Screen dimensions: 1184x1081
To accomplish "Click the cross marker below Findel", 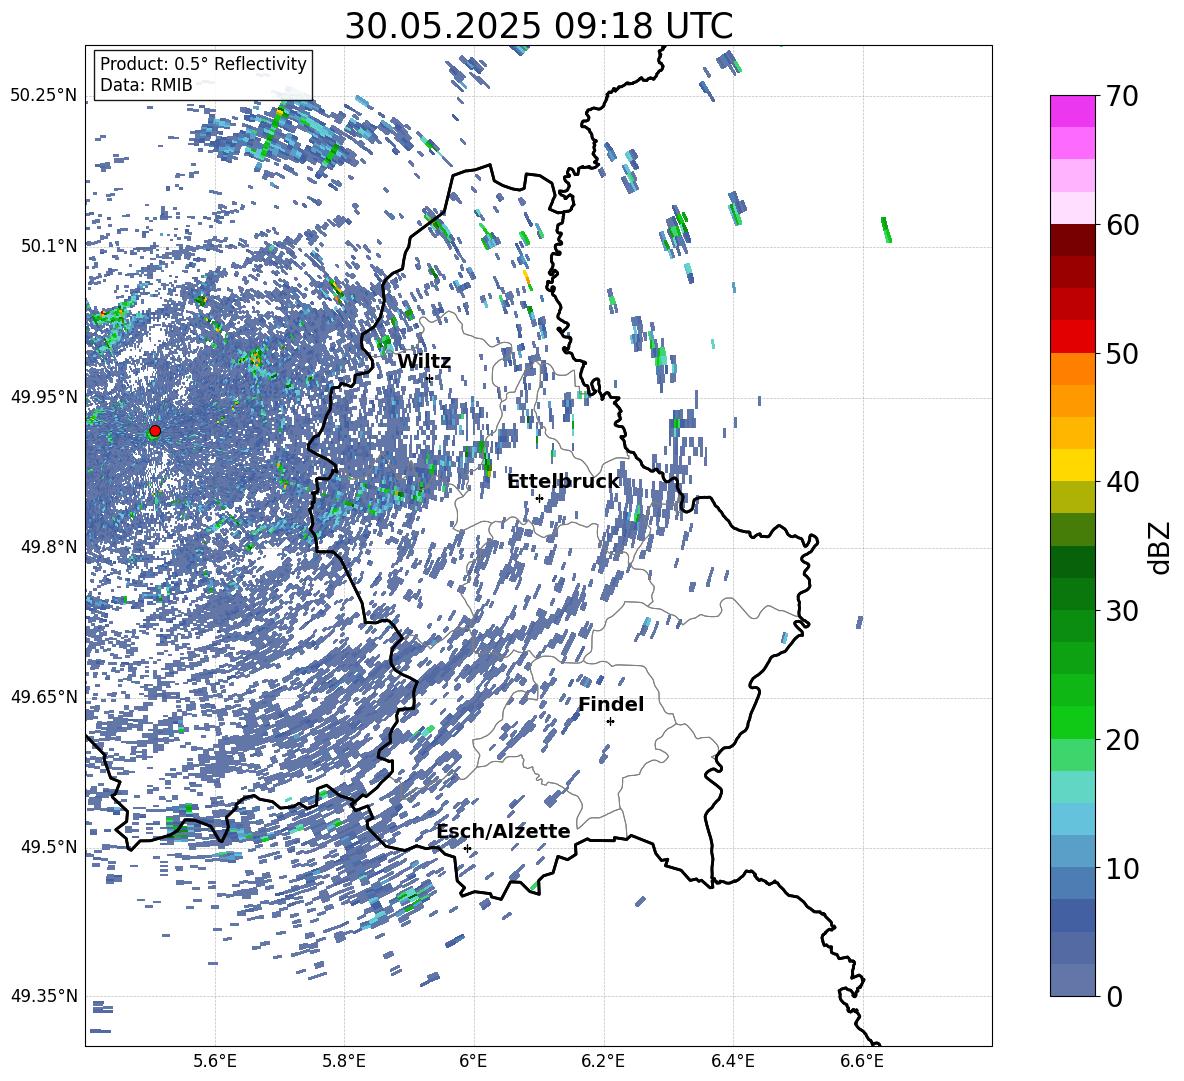I will 610,722.
